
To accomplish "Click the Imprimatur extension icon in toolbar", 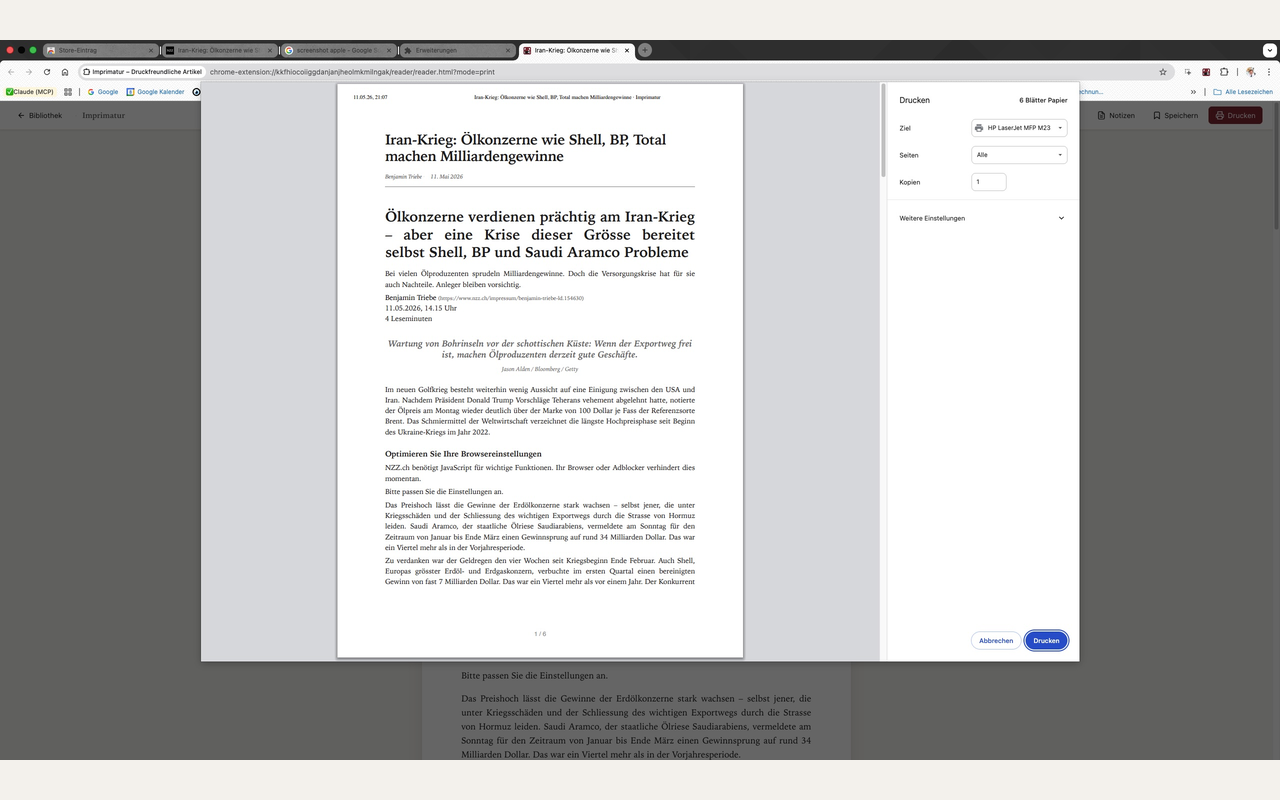I will click(1206, 72).
